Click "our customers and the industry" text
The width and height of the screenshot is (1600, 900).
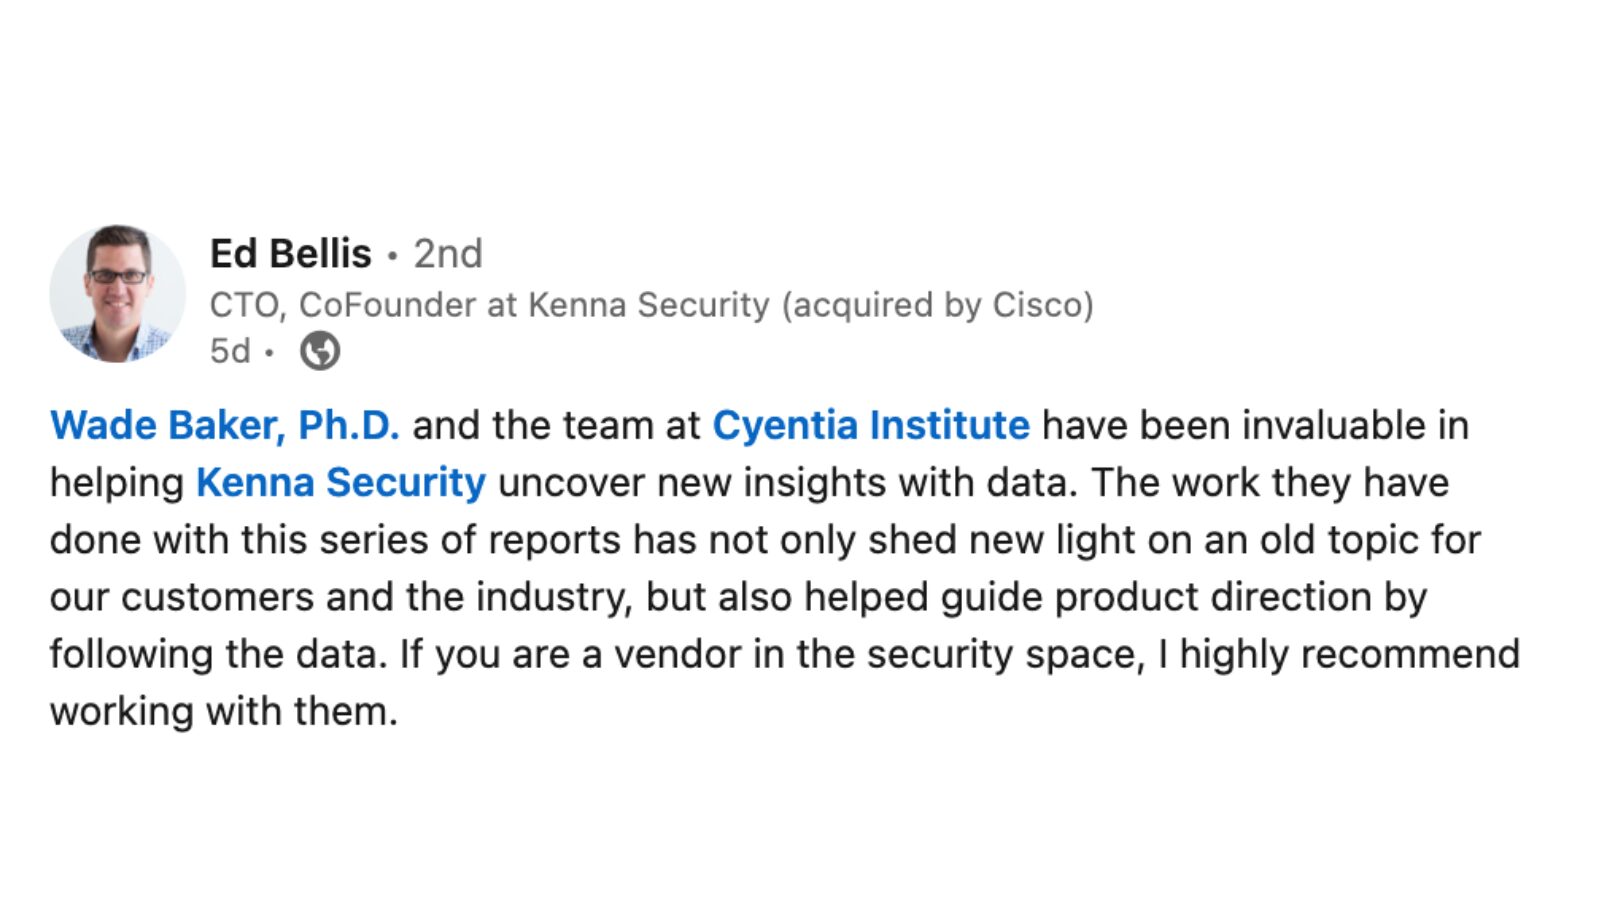tap(338, 597)
